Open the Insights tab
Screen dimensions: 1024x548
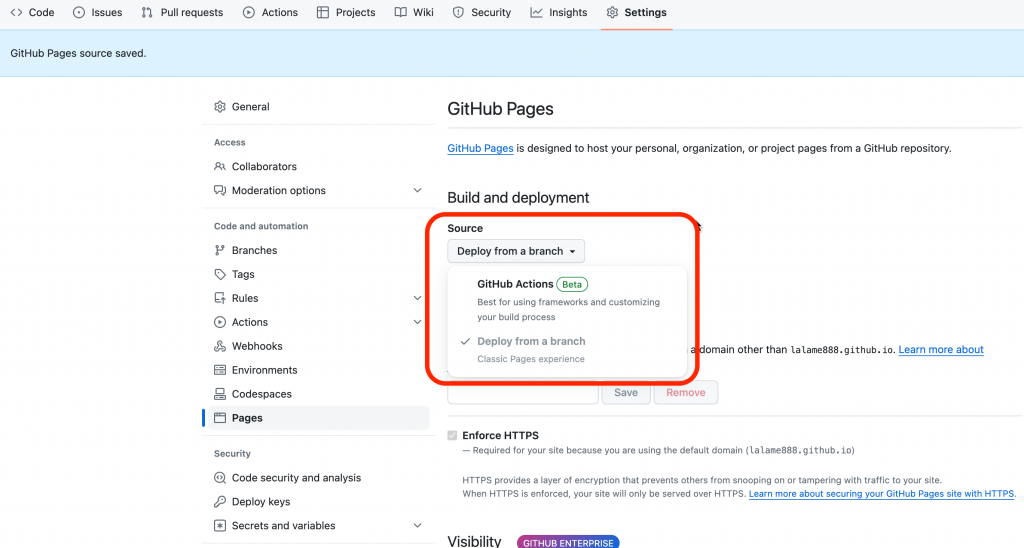point(558,12)
